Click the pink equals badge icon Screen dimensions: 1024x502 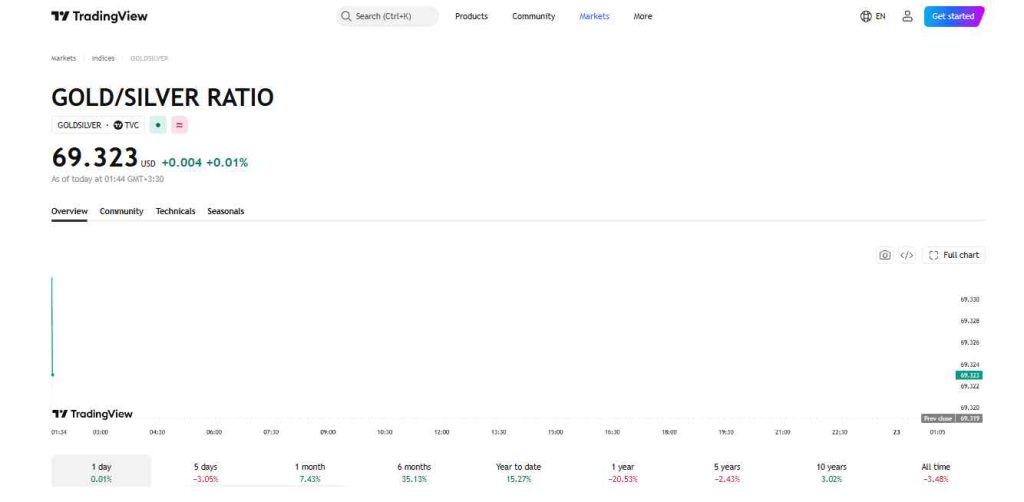[179, 125]
